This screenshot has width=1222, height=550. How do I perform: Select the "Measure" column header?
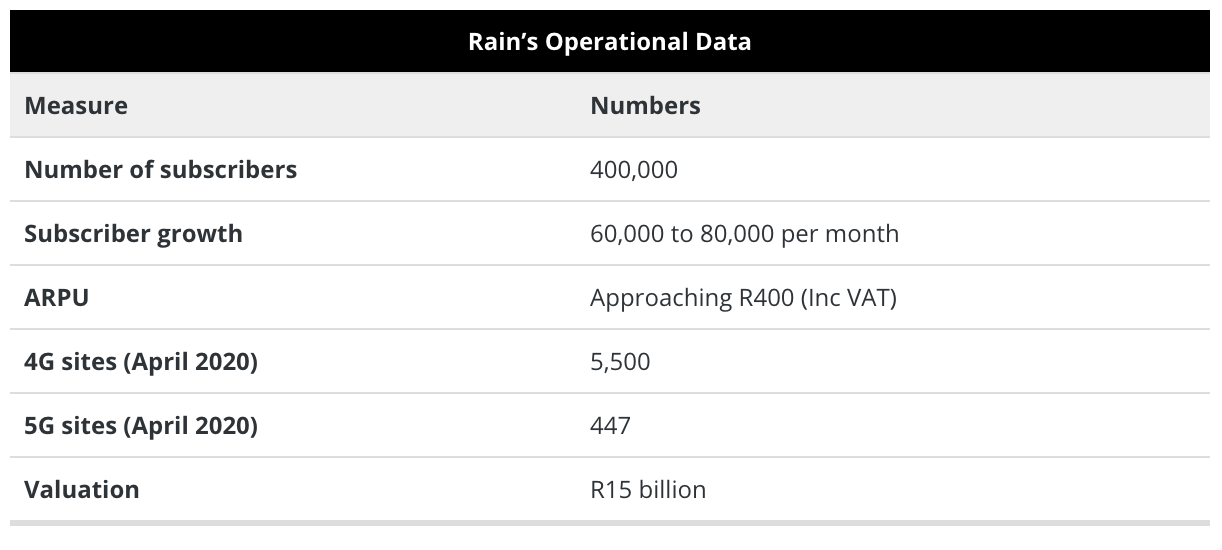[x=76, y=105]
